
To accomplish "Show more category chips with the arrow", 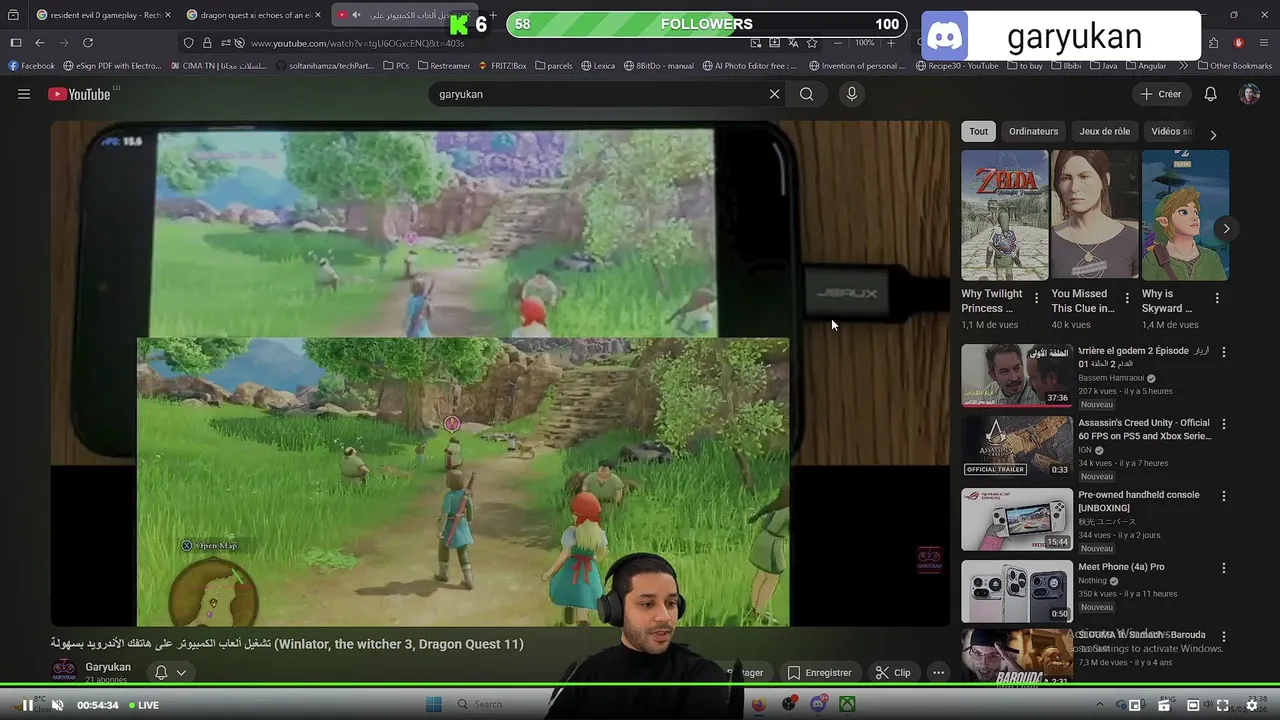I will pos(1213,135).
